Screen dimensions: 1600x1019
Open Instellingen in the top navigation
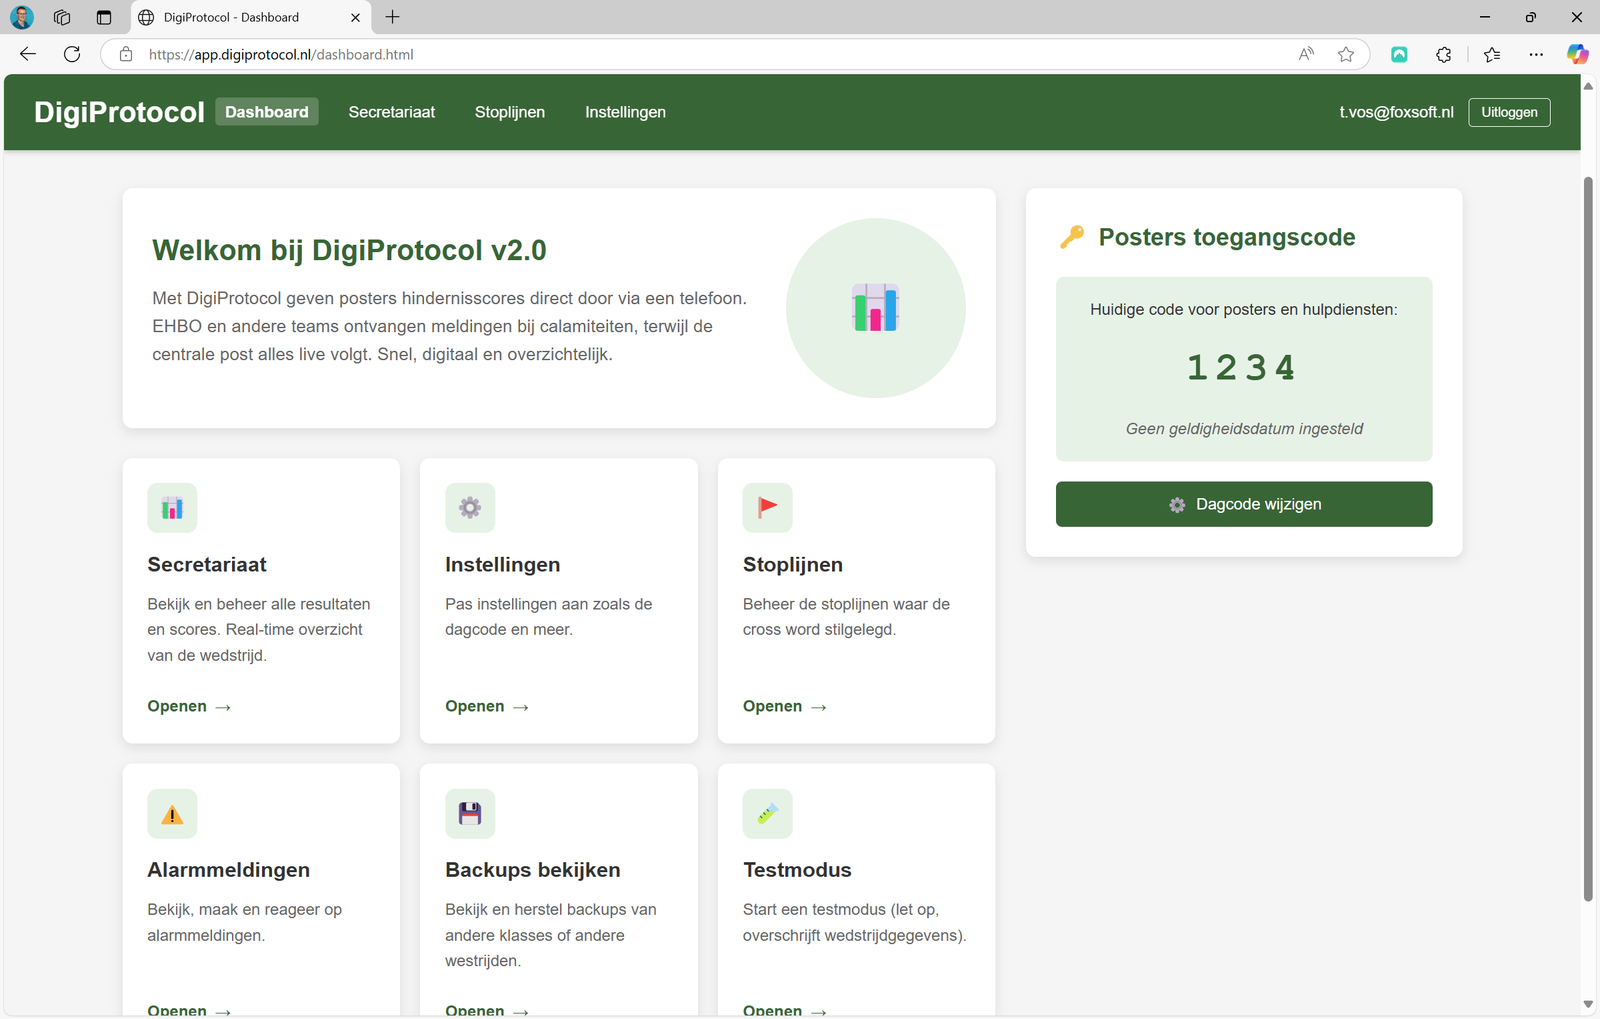[626, 112]
